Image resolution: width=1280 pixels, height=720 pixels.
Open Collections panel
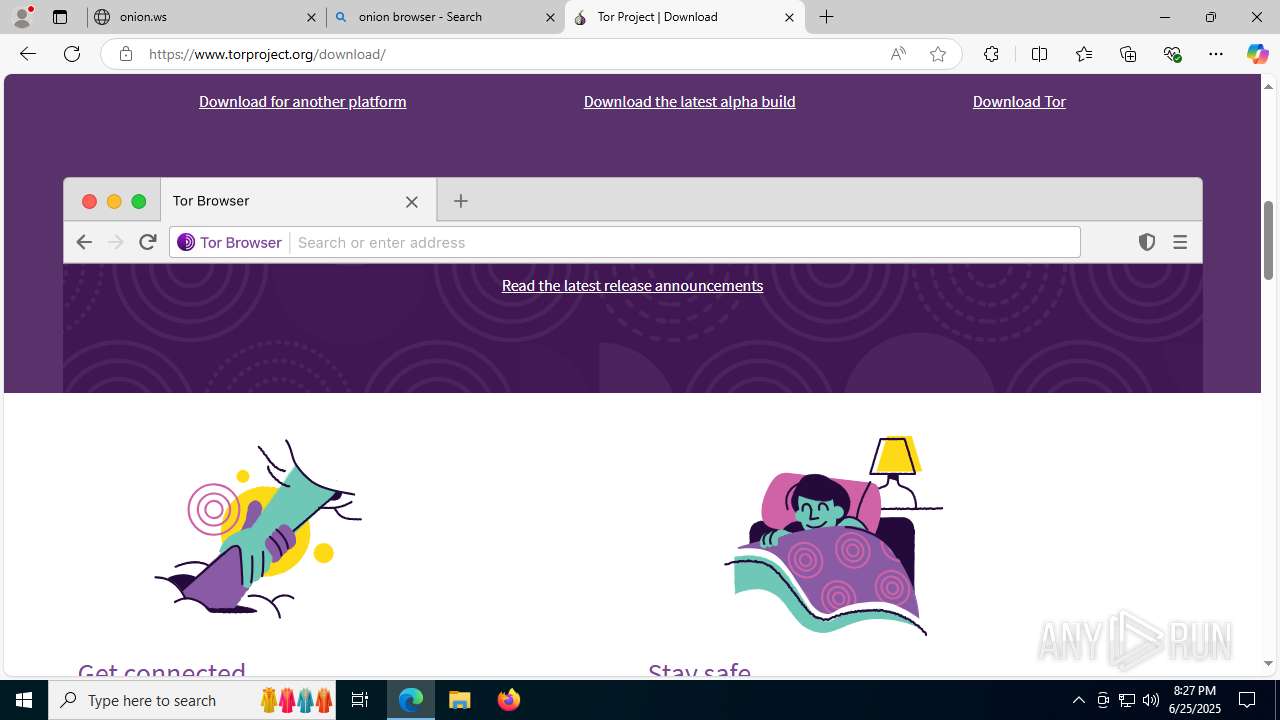(1128, 54)
